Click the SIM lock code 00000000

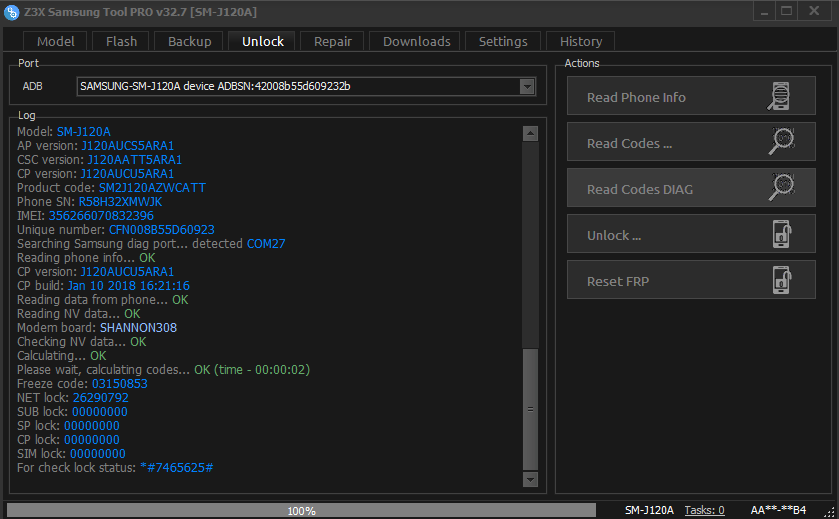coord(98,454)
